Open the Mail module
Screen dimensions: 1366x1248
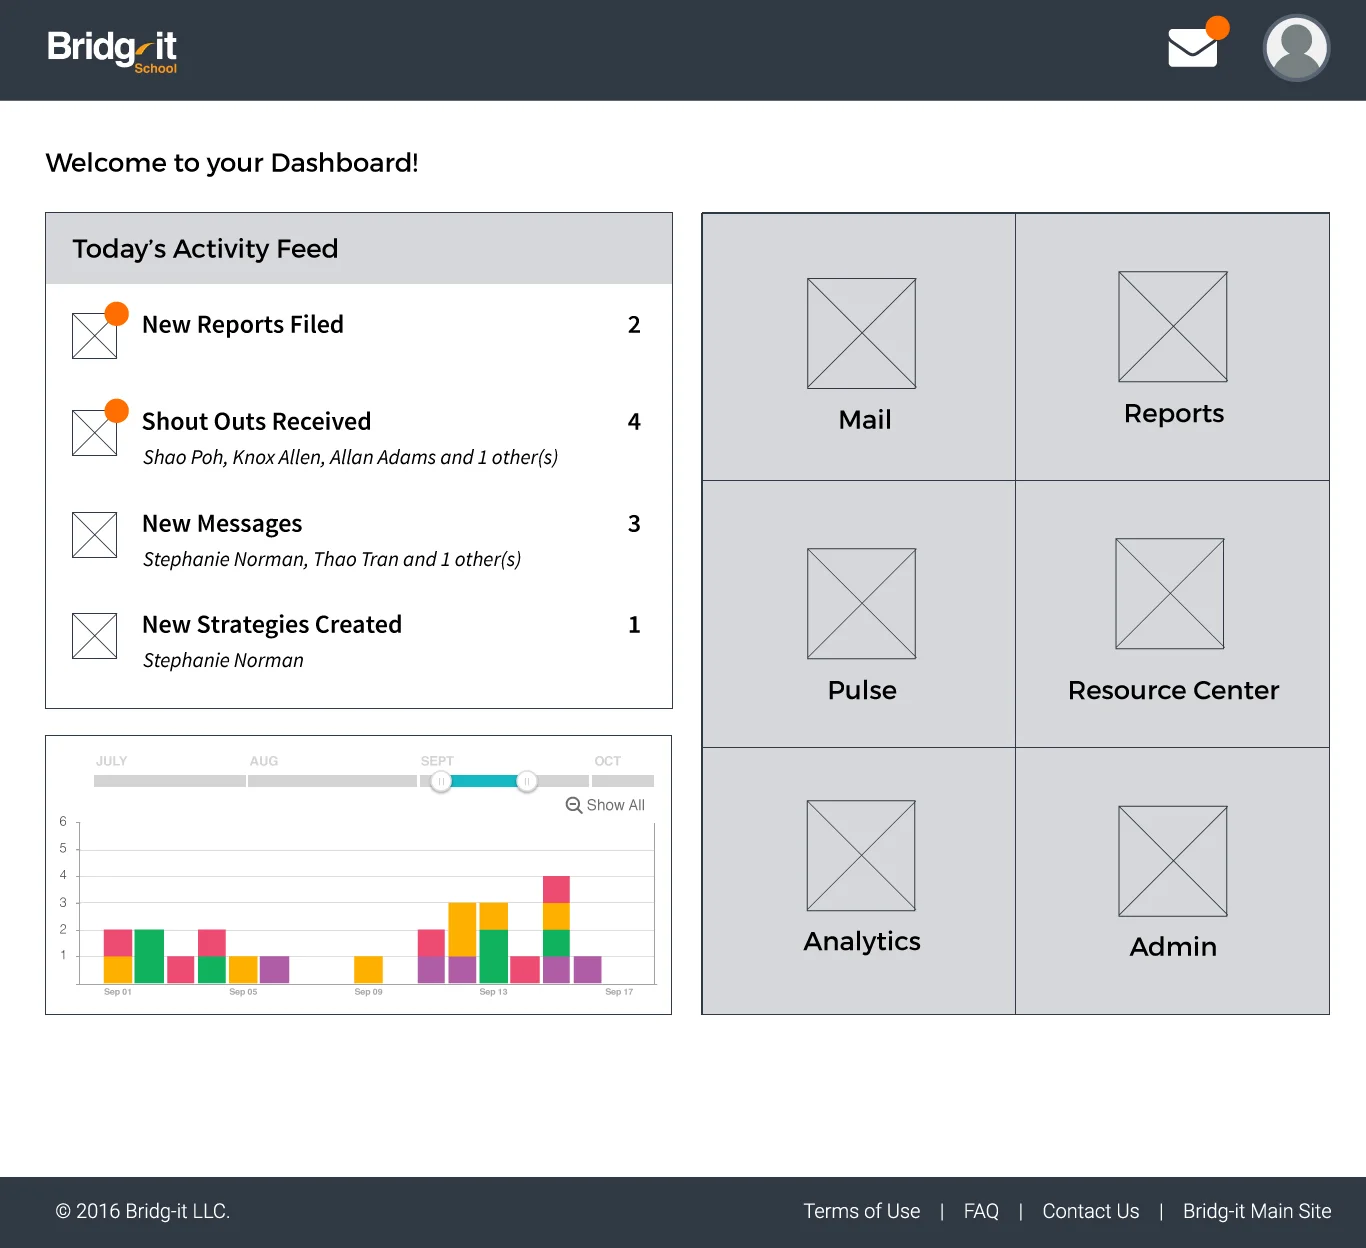(x=861, y=345)
